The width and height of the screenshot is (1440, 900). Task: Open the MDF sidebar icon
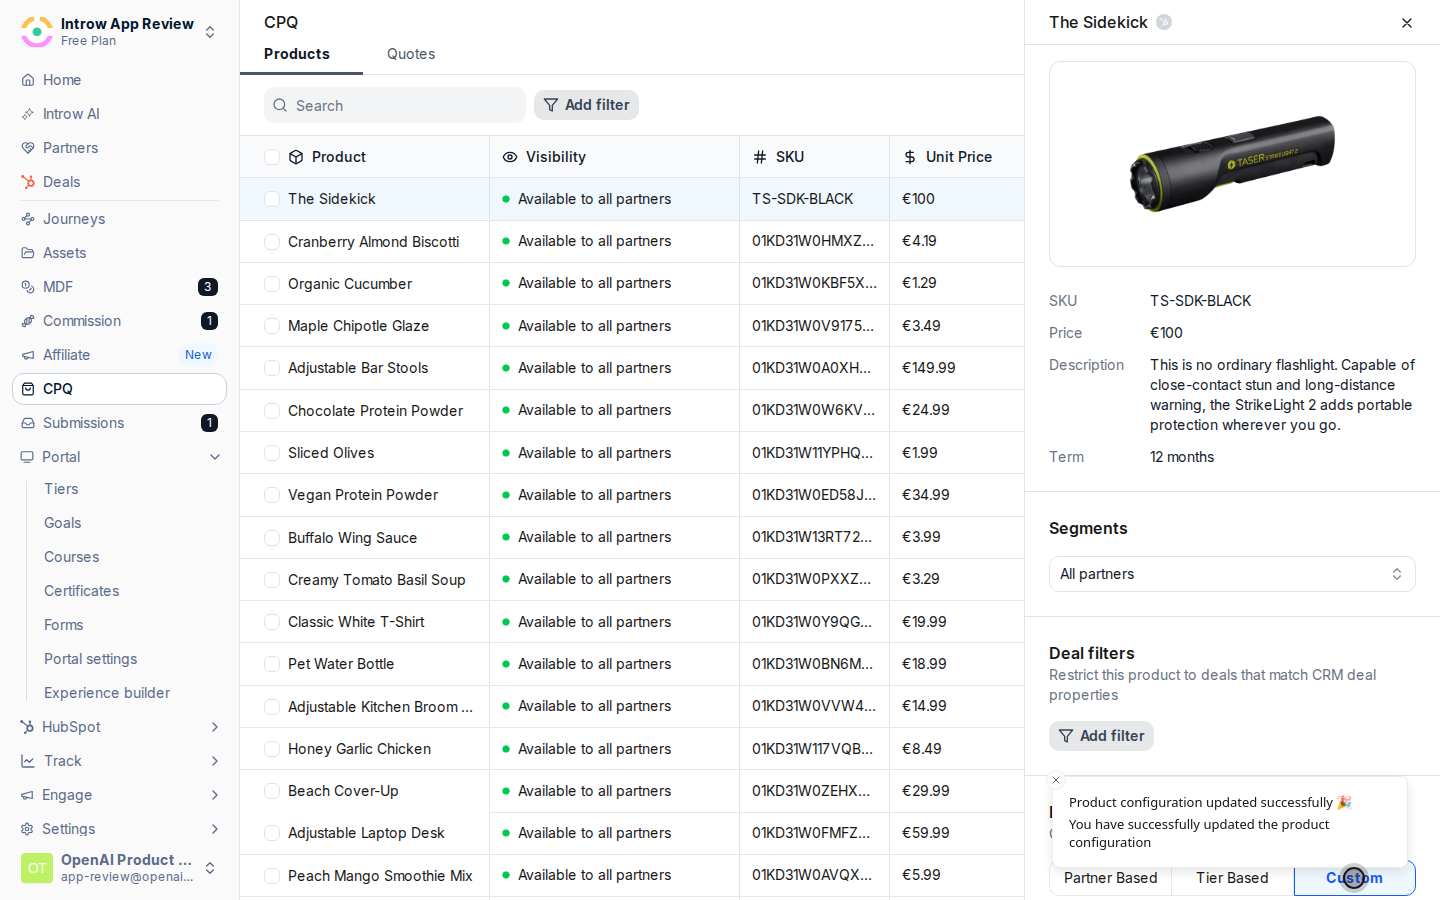pyautogui.click(x=28, y=287)
